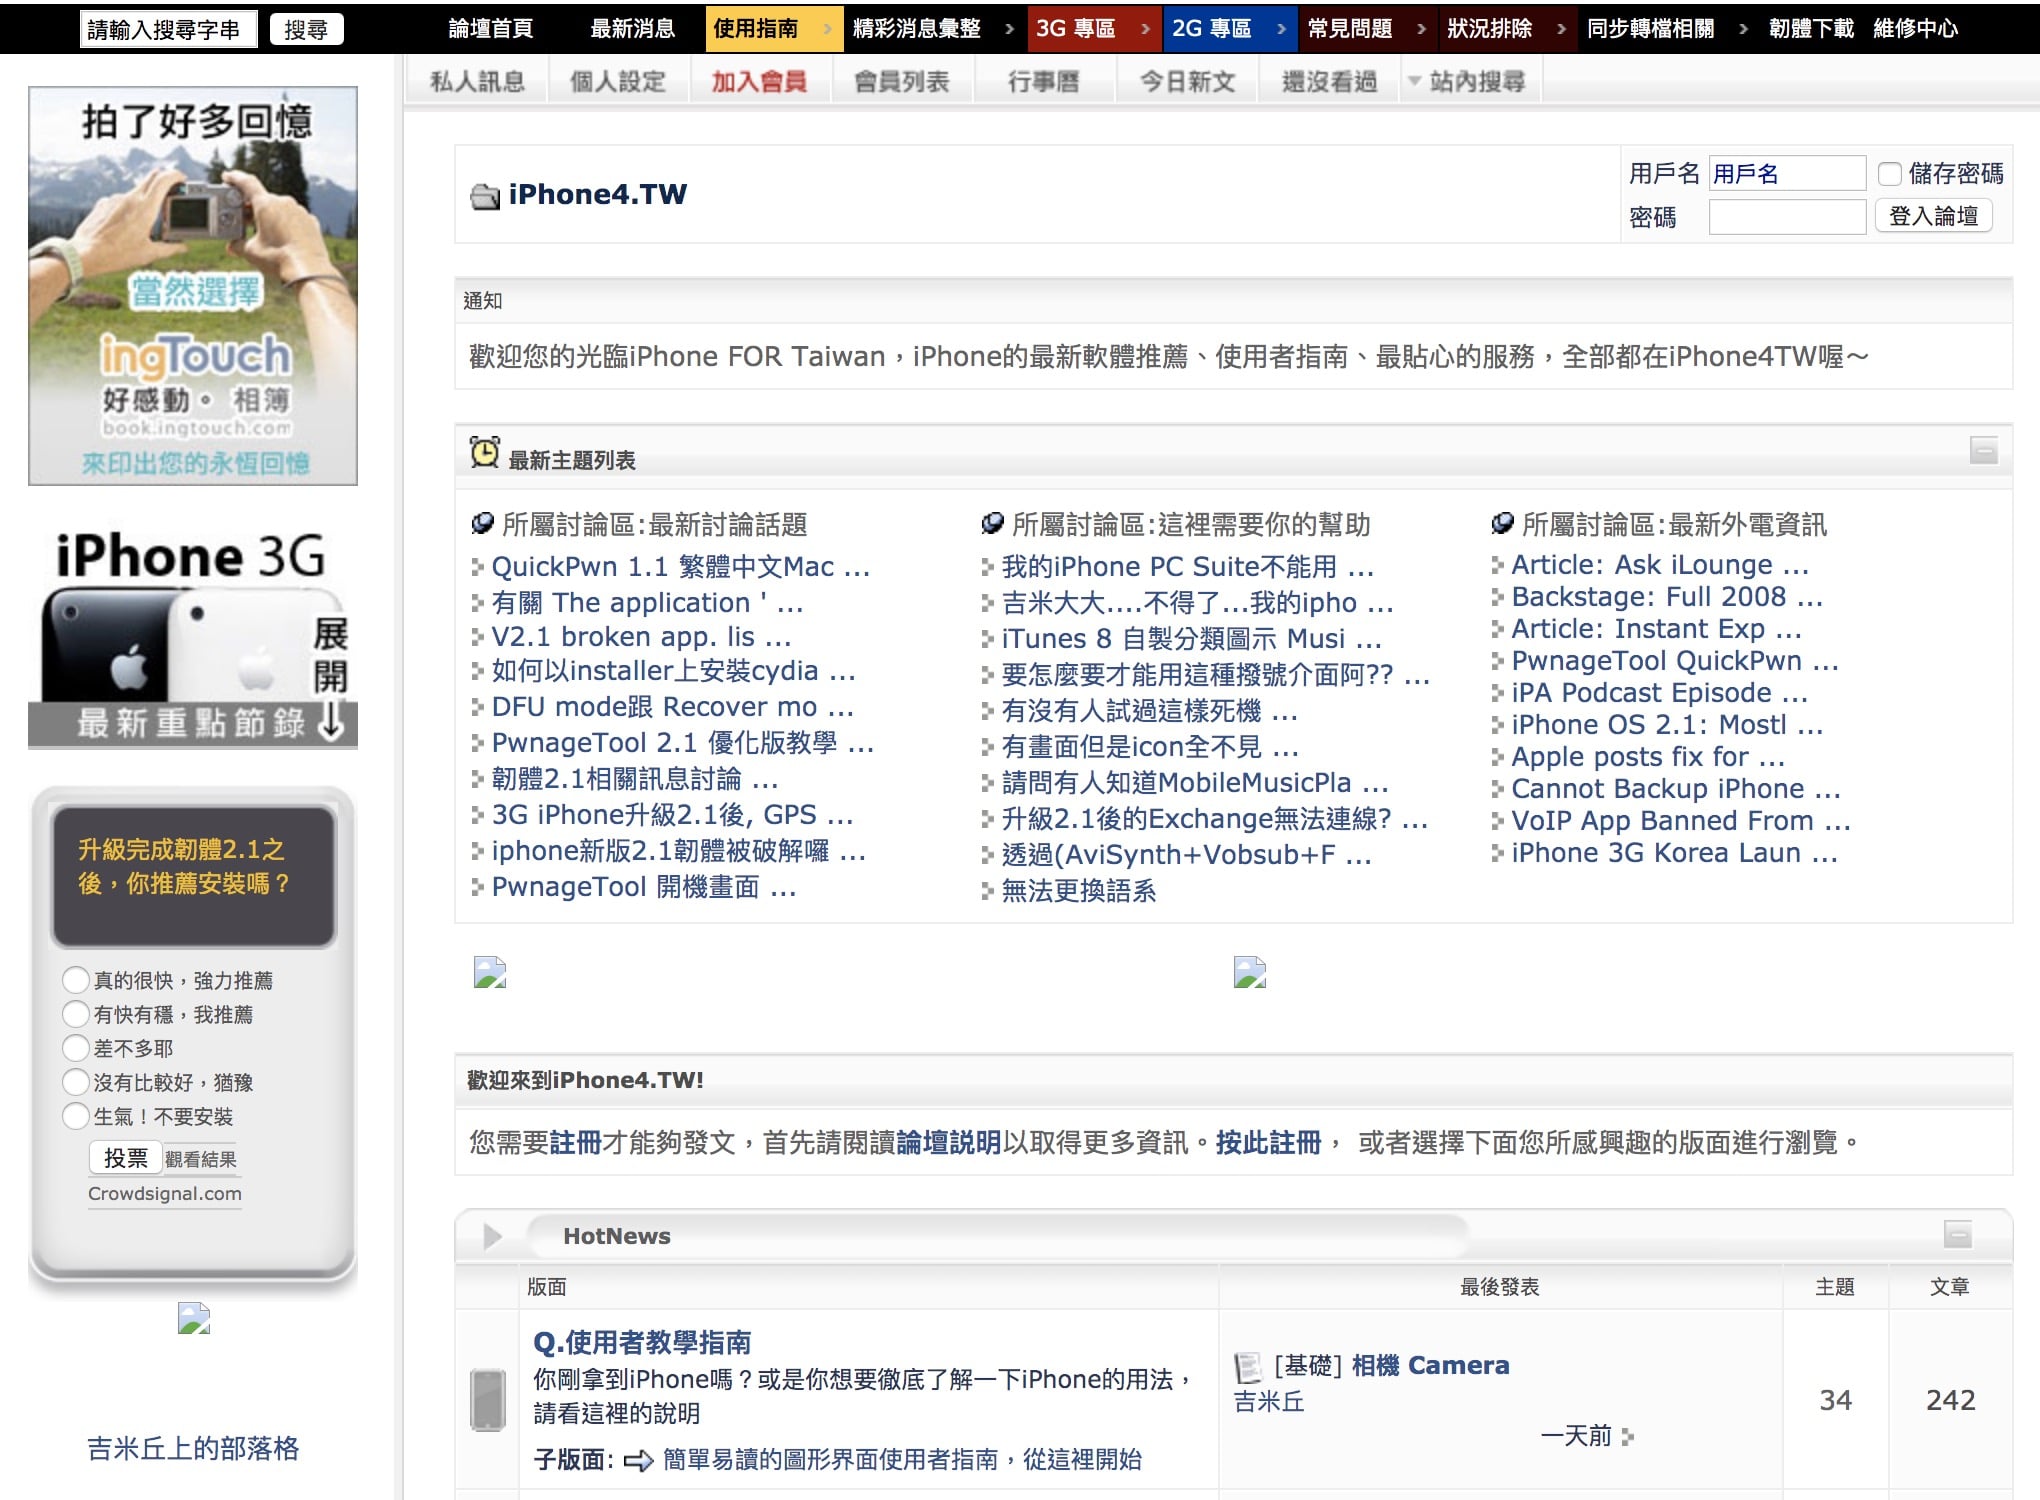Viewport: 2040px width, 1500px height.
Task: Click the 登入論壇 login button
Action: tap(1934, 216)
